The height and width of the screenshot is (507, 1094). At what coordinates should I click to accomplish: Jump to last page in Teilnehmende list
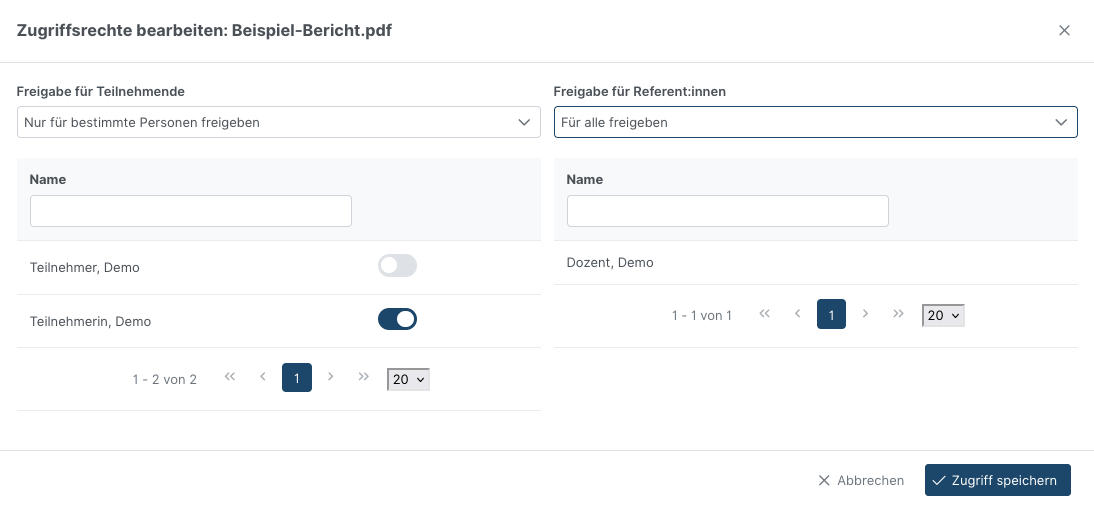point(364,377)
